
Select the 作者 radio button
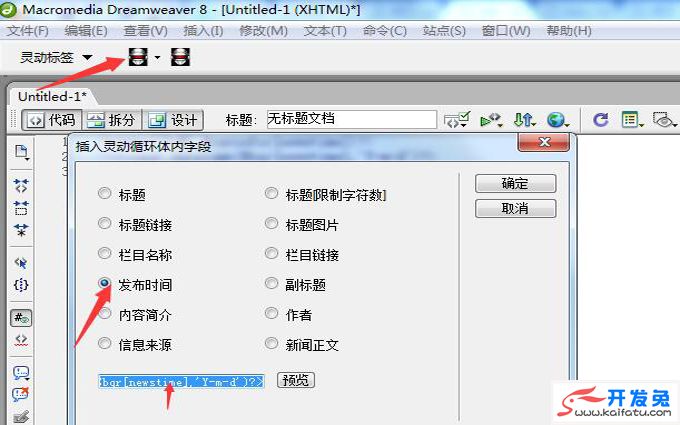point(271,313)
